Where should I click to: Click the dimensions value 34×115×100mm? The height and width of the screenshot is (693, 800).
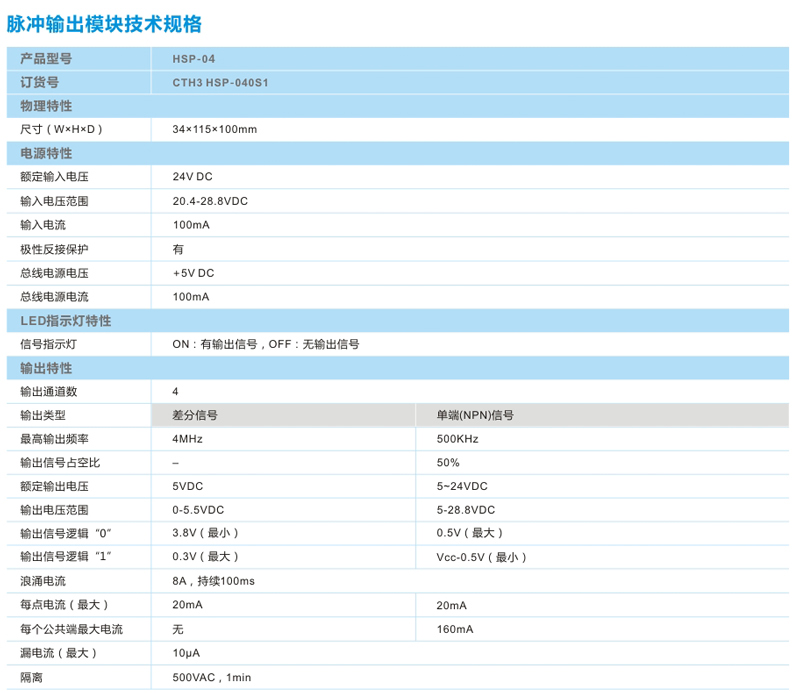point(214,130)
